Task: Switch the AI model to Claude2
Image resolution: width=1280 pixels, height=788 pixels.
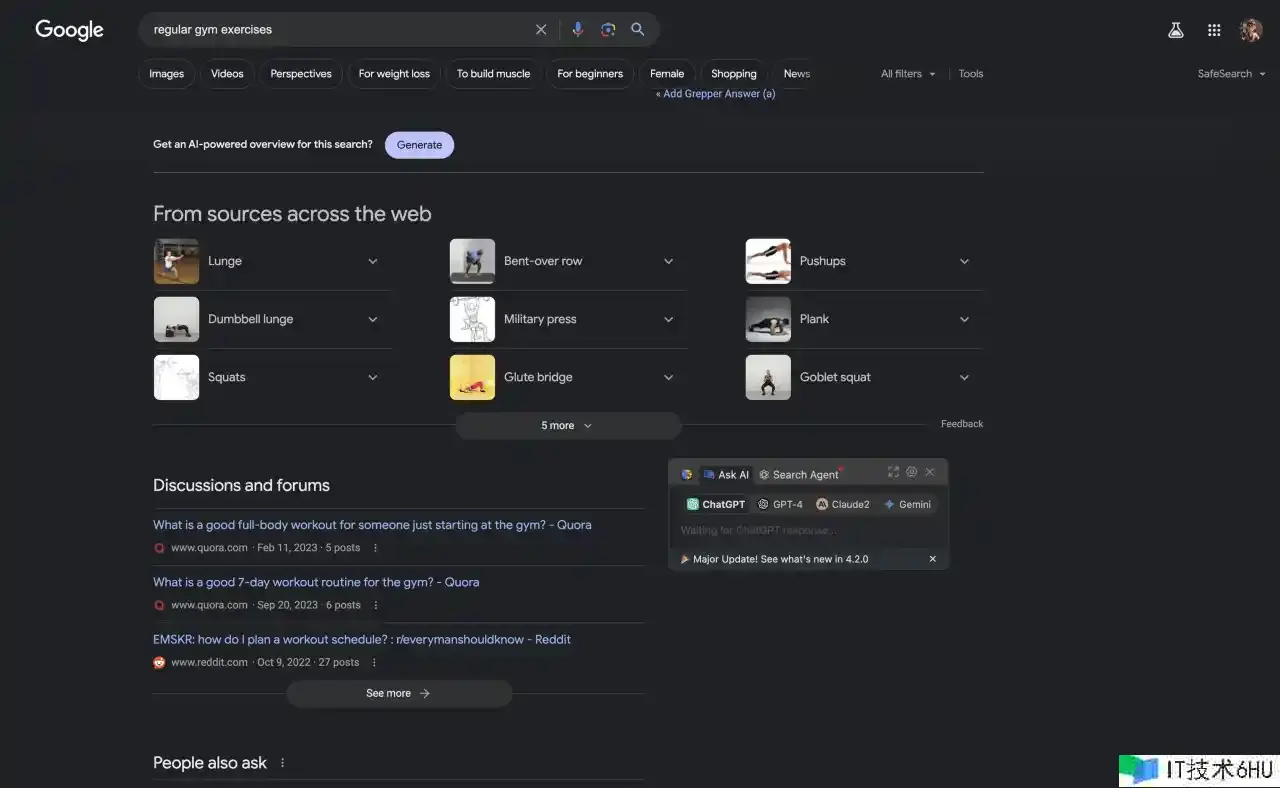Action: (x=843, y=505)
